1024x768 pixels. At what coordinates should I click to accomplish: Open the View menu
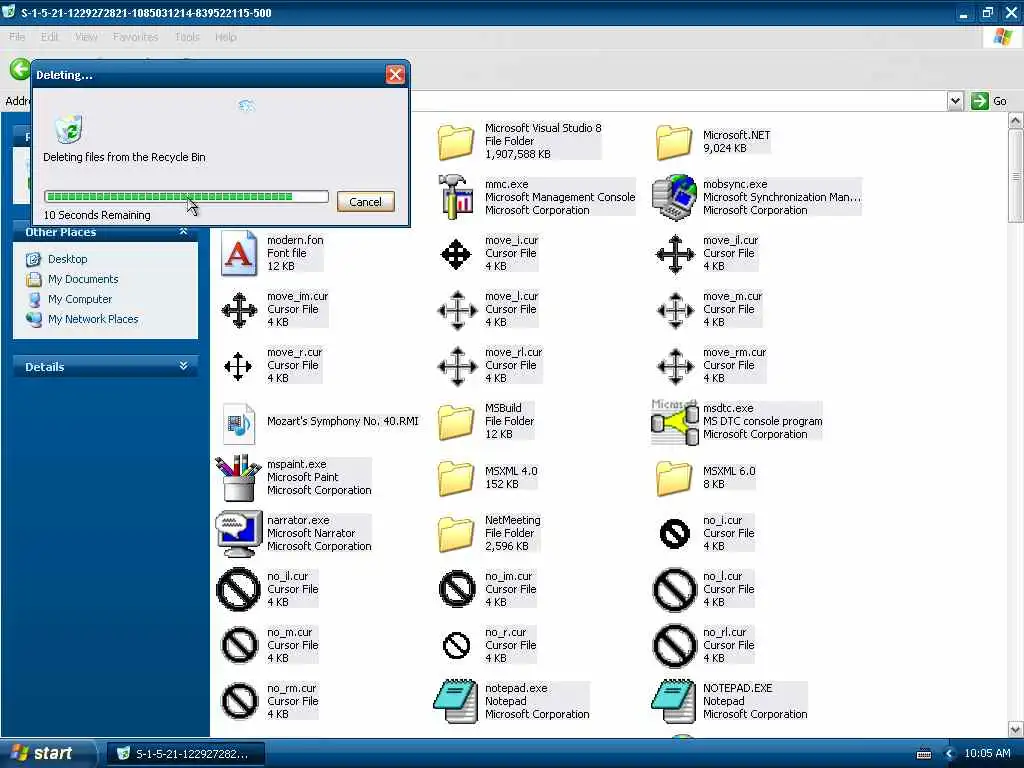(86, 37)
